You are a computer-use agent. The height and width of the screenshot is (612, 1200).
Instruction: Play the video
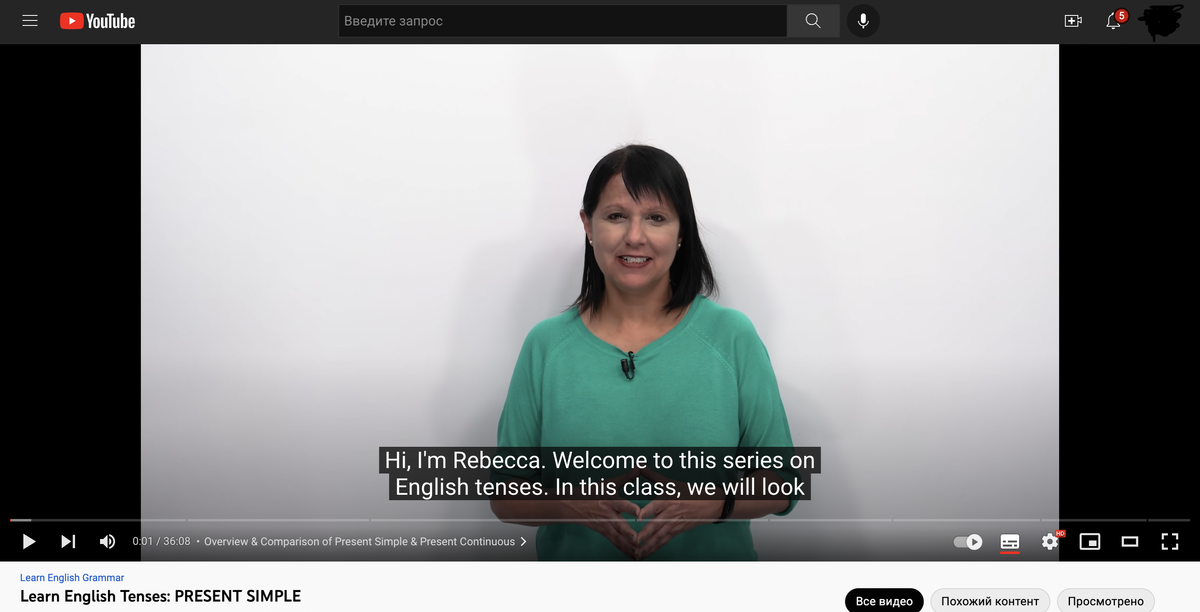29,541
